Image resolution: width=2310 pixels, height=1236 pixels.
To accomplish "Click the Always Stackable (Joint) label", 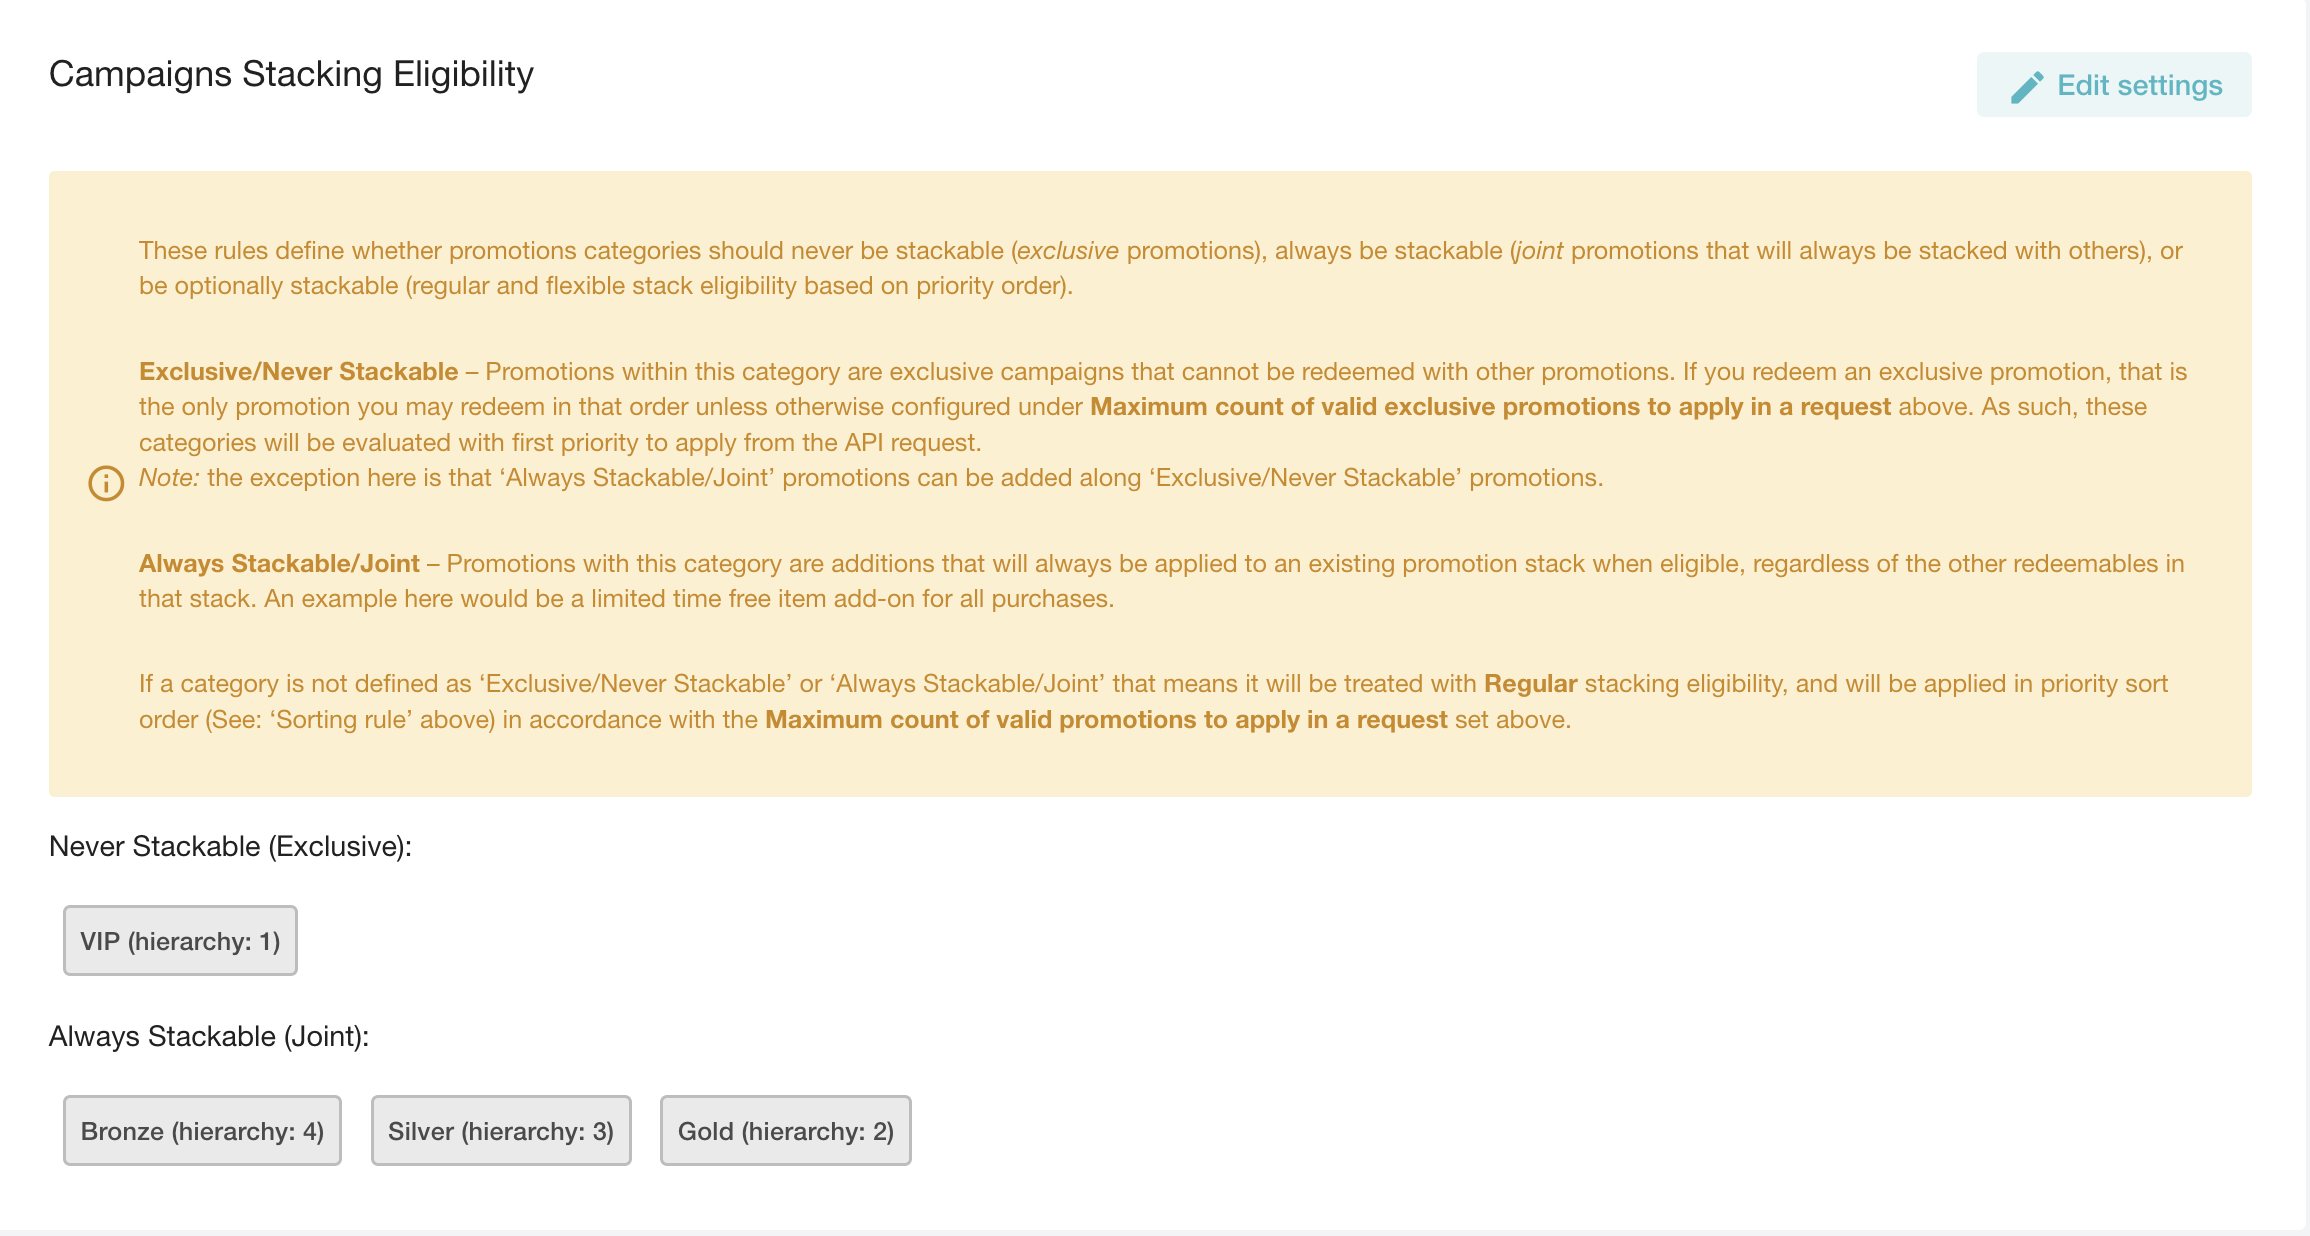I will (209, 1037).
